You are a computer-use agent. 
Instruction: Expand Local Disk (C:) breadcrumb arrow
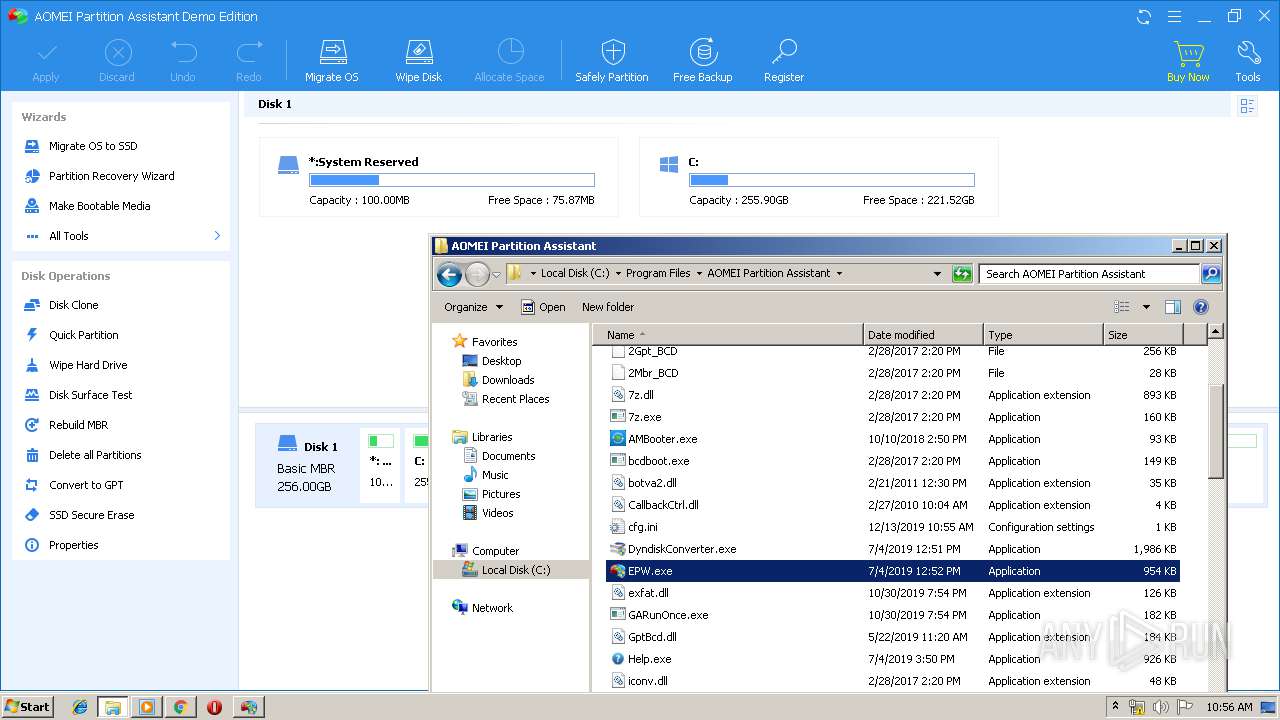coord(618,274)
